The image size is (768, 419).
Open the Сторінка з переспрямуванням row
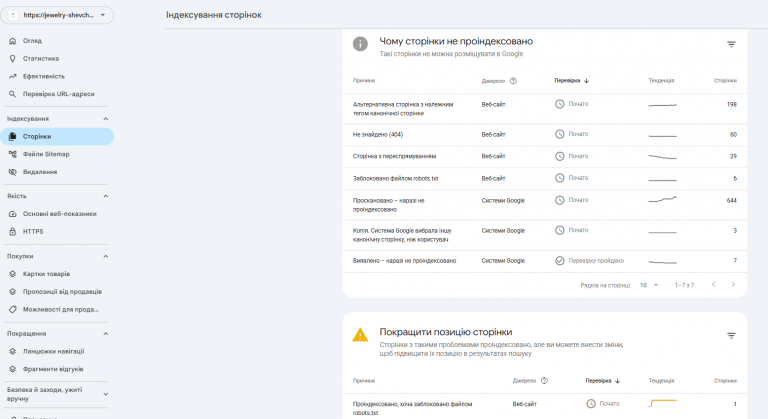545,156
